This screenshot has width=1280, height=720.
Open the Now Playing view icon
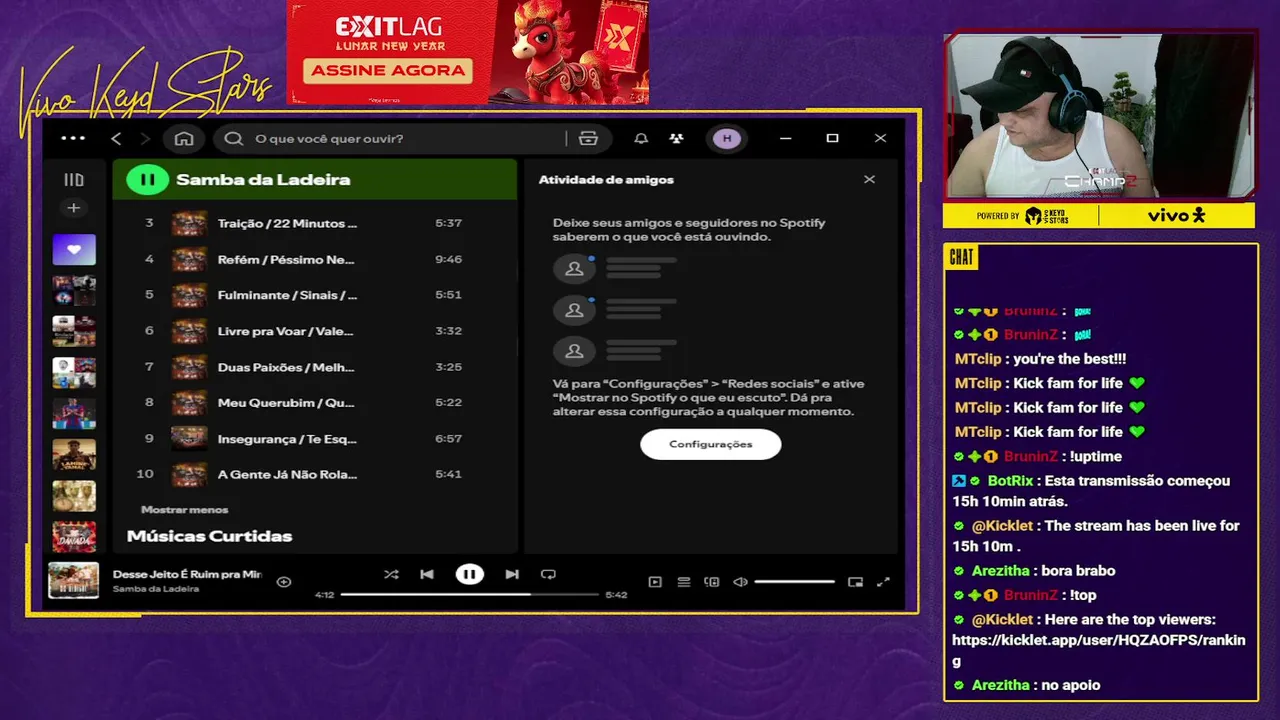point(655,581)
